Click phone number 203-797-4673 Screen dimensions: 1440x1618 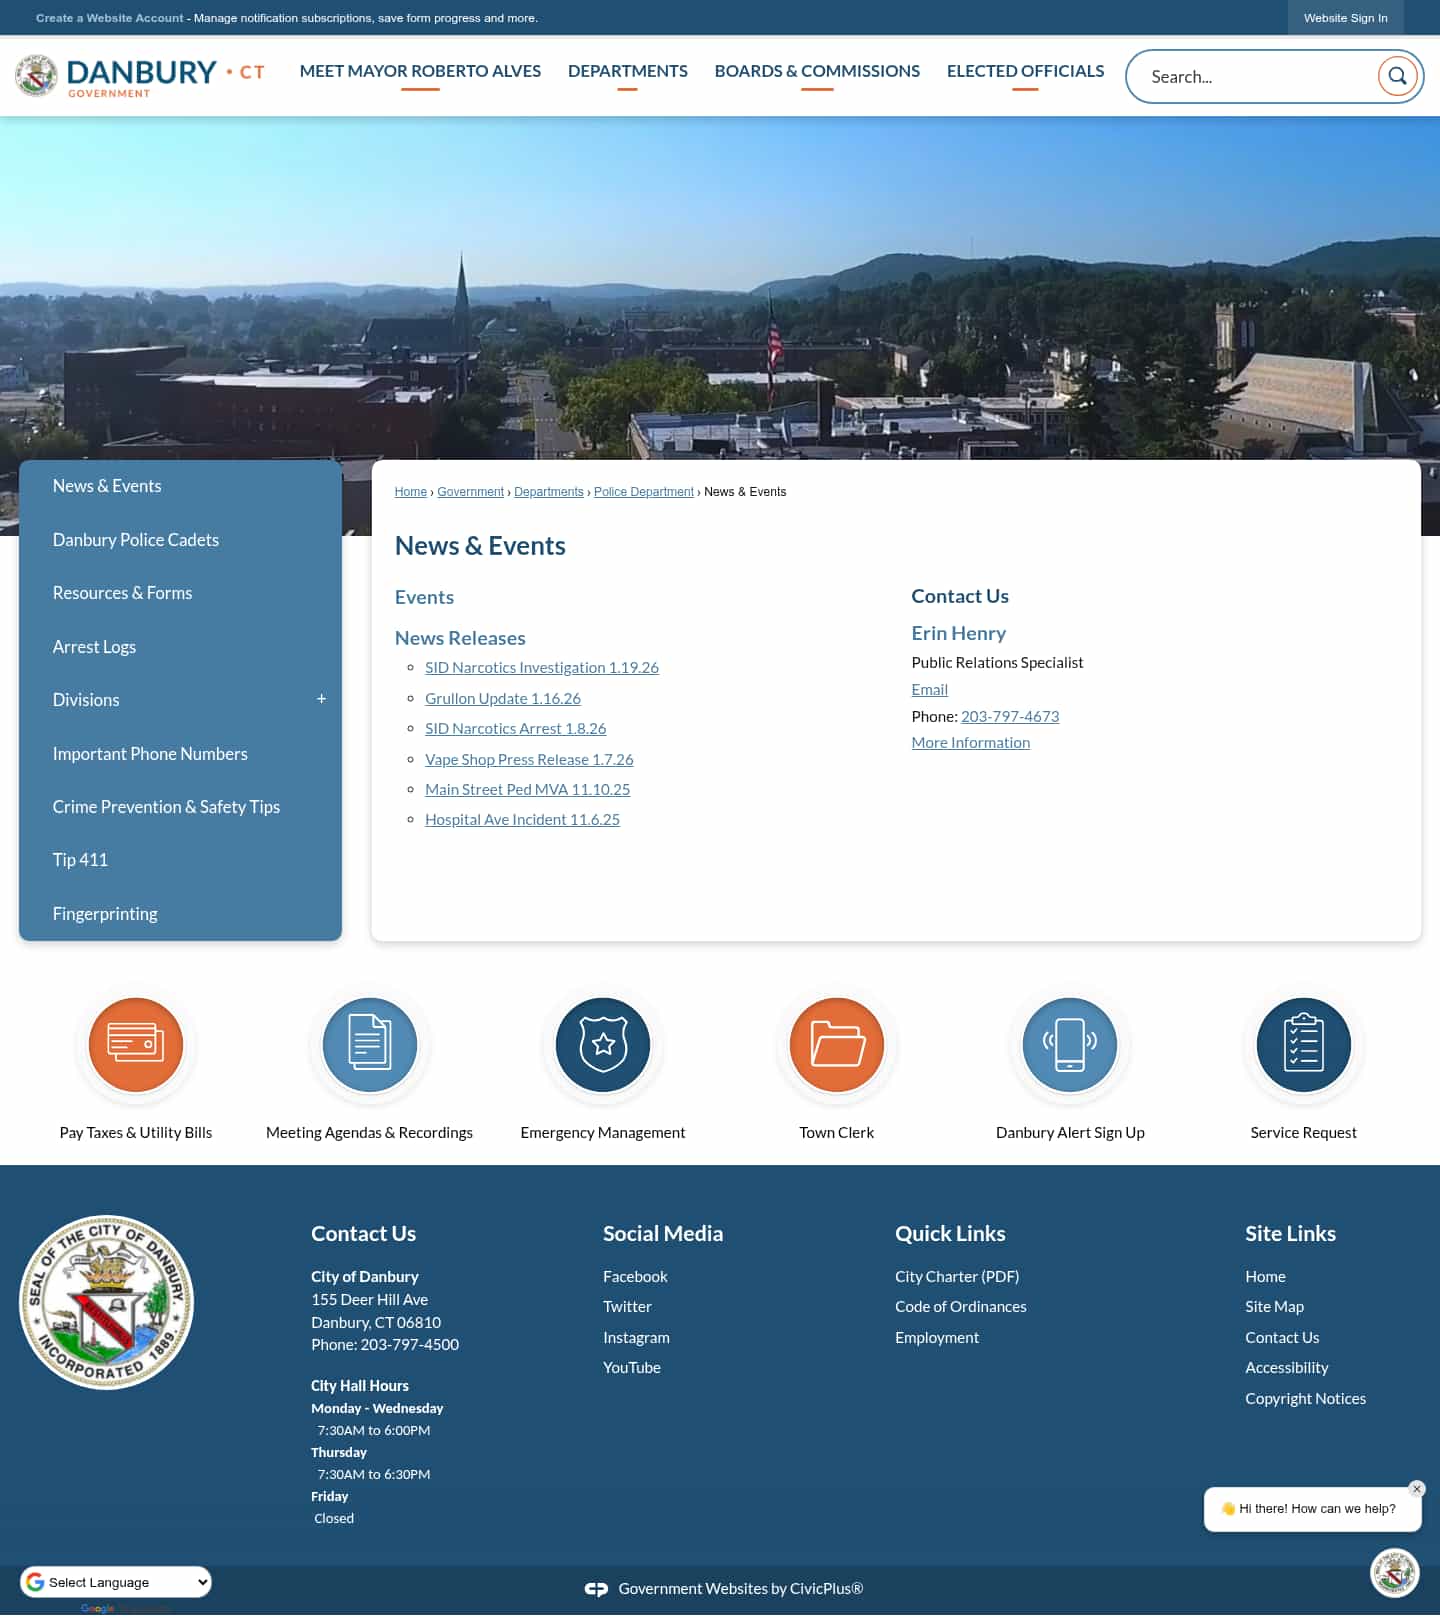1010,717
